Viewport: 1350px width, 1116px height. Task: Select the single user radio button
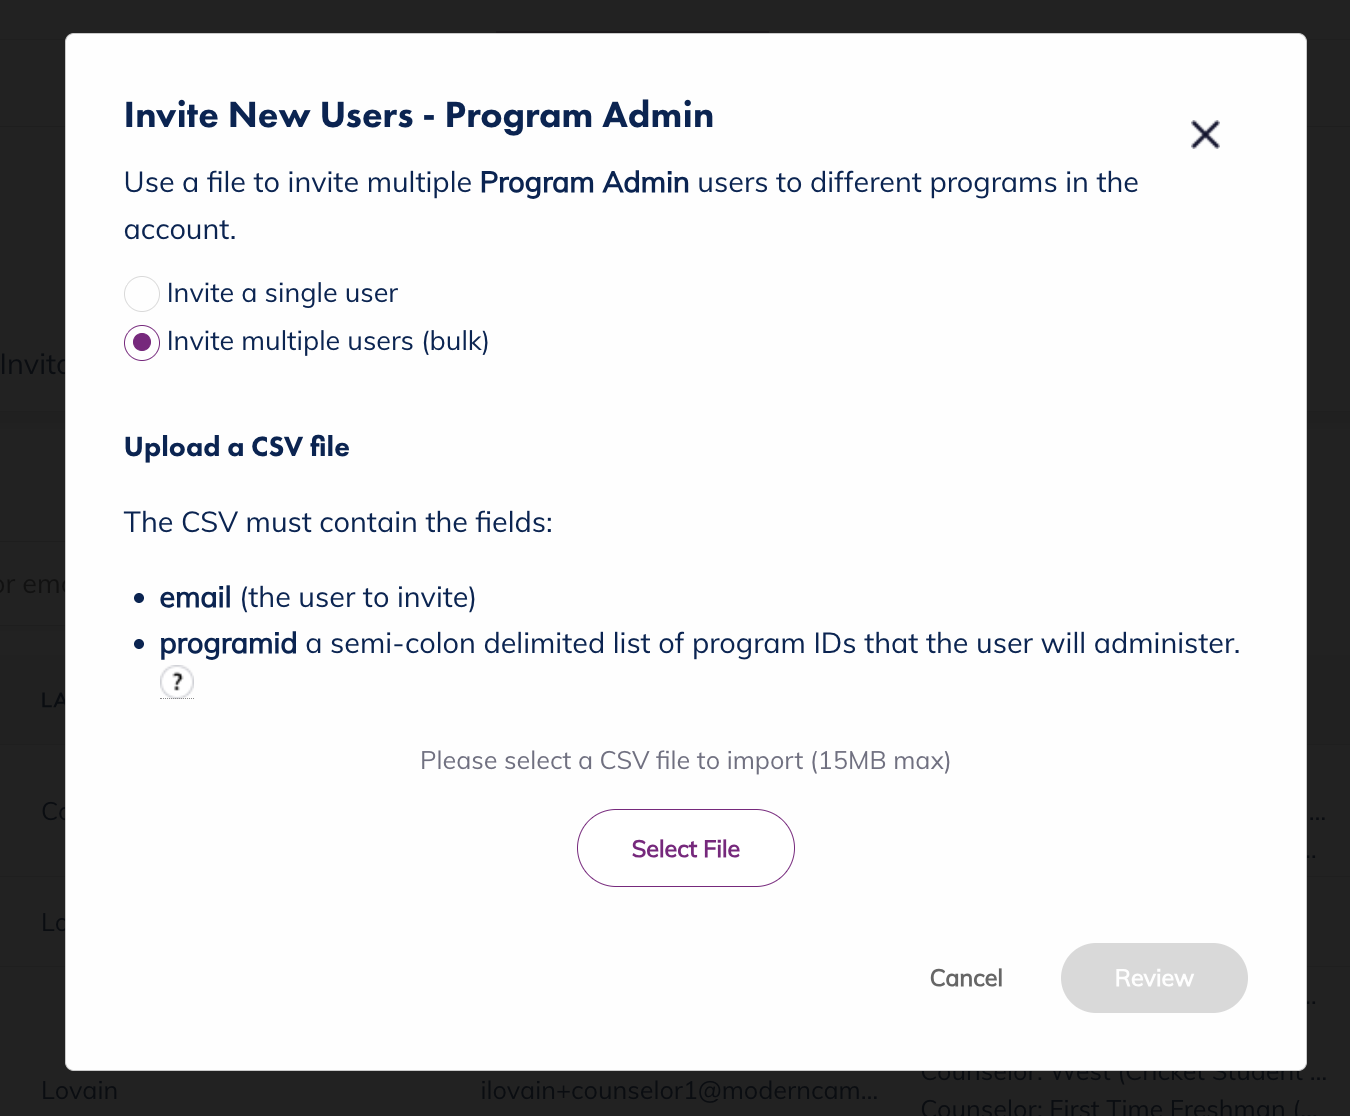142,294
